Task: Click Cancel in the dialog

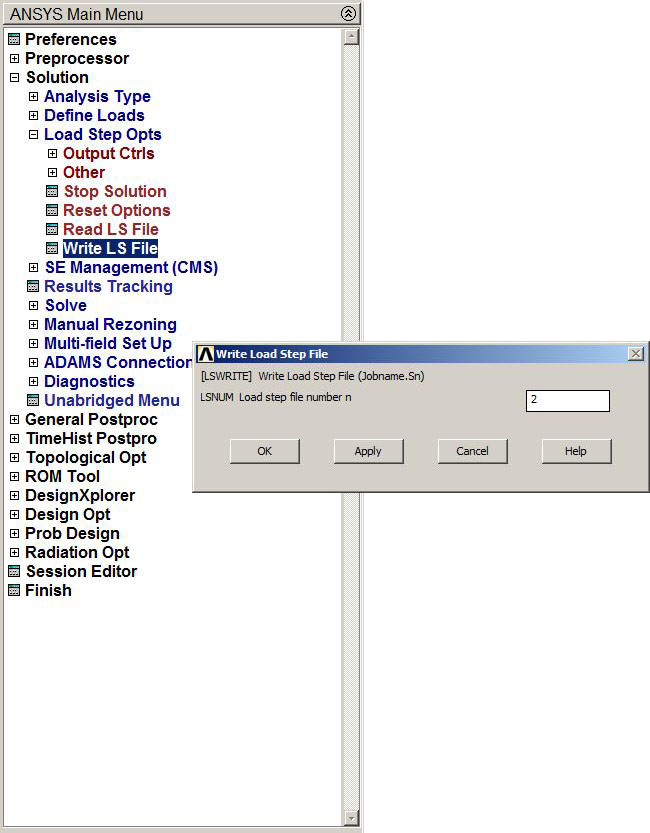Action: tap(472, 451)
